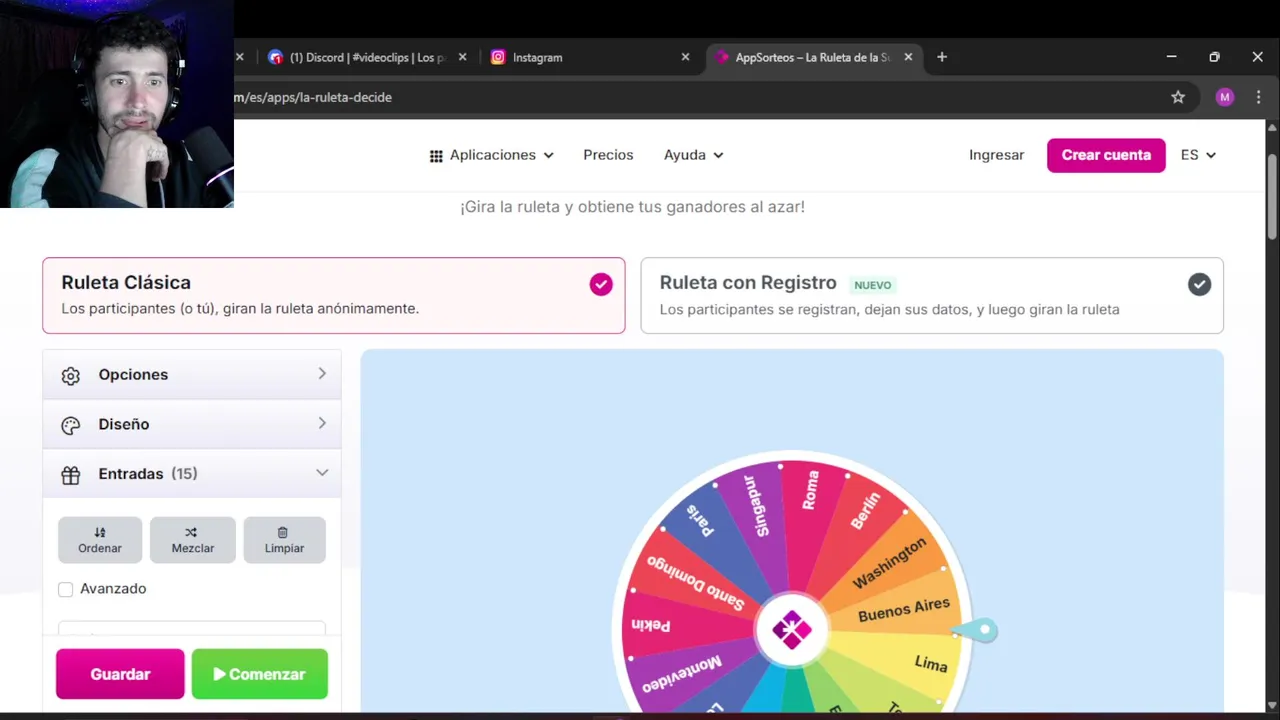Click the NUEVO badge

(872, 285)
